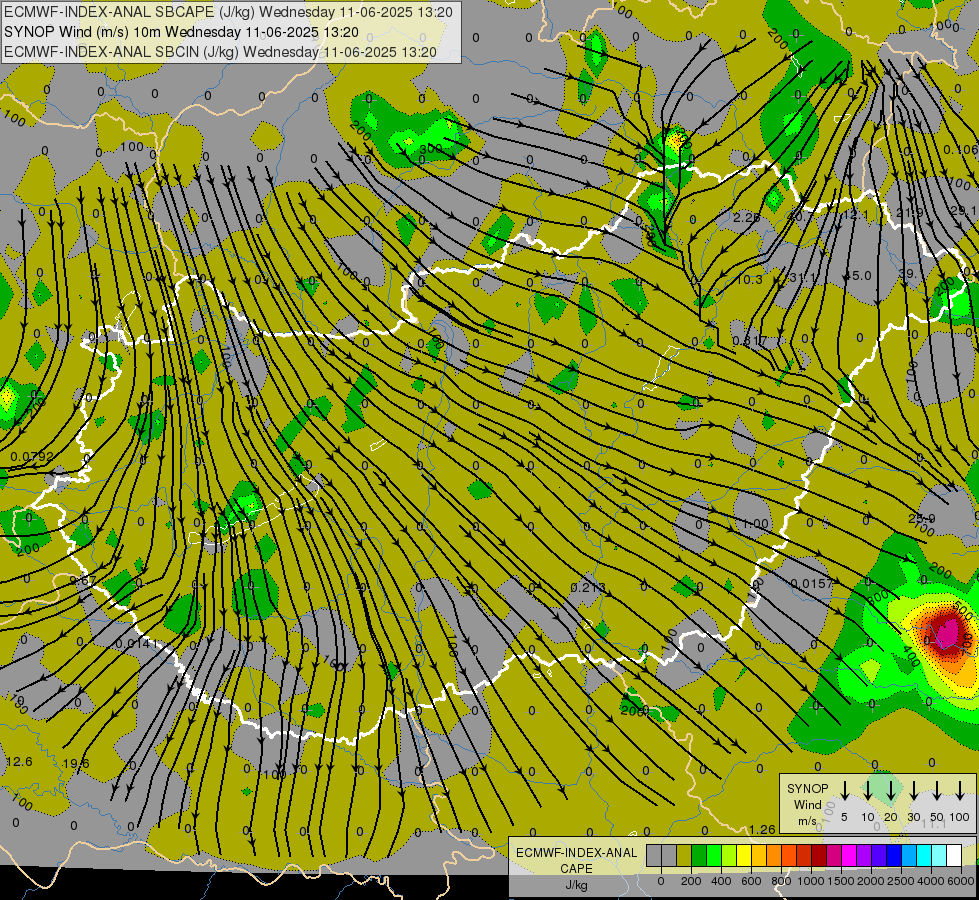Click the CIN value '9.67' on map
Viewport: 979px width, 900px height.
(x=81, y=581)
